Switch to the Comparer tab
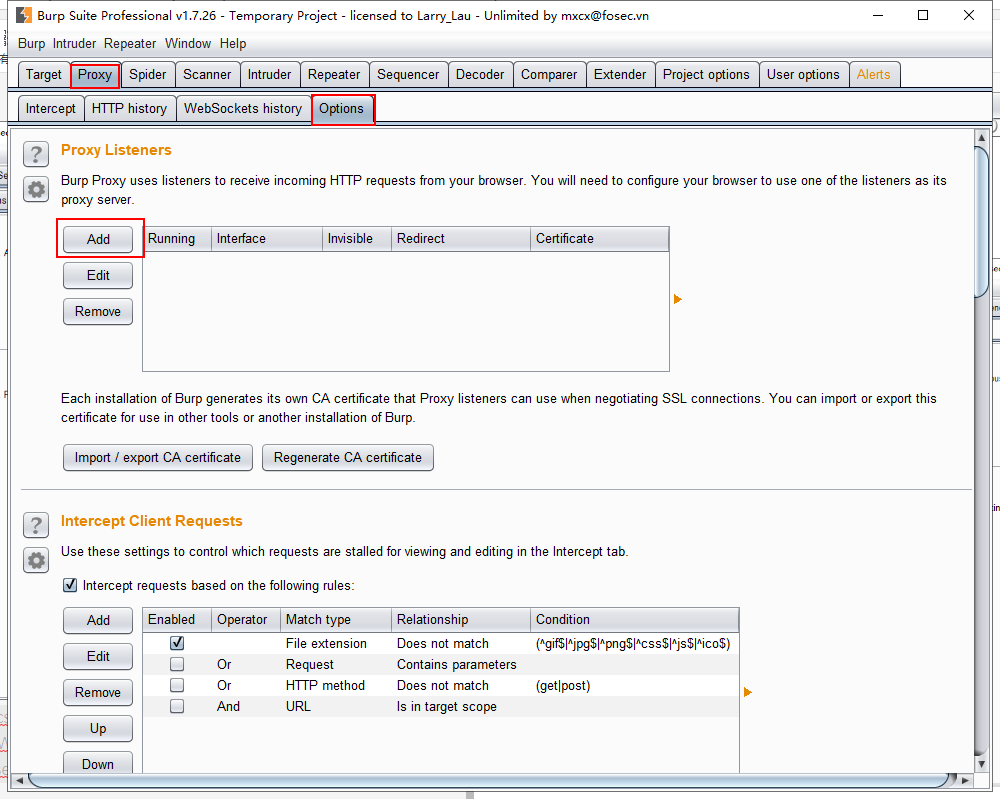 click(x=549, y=75)
